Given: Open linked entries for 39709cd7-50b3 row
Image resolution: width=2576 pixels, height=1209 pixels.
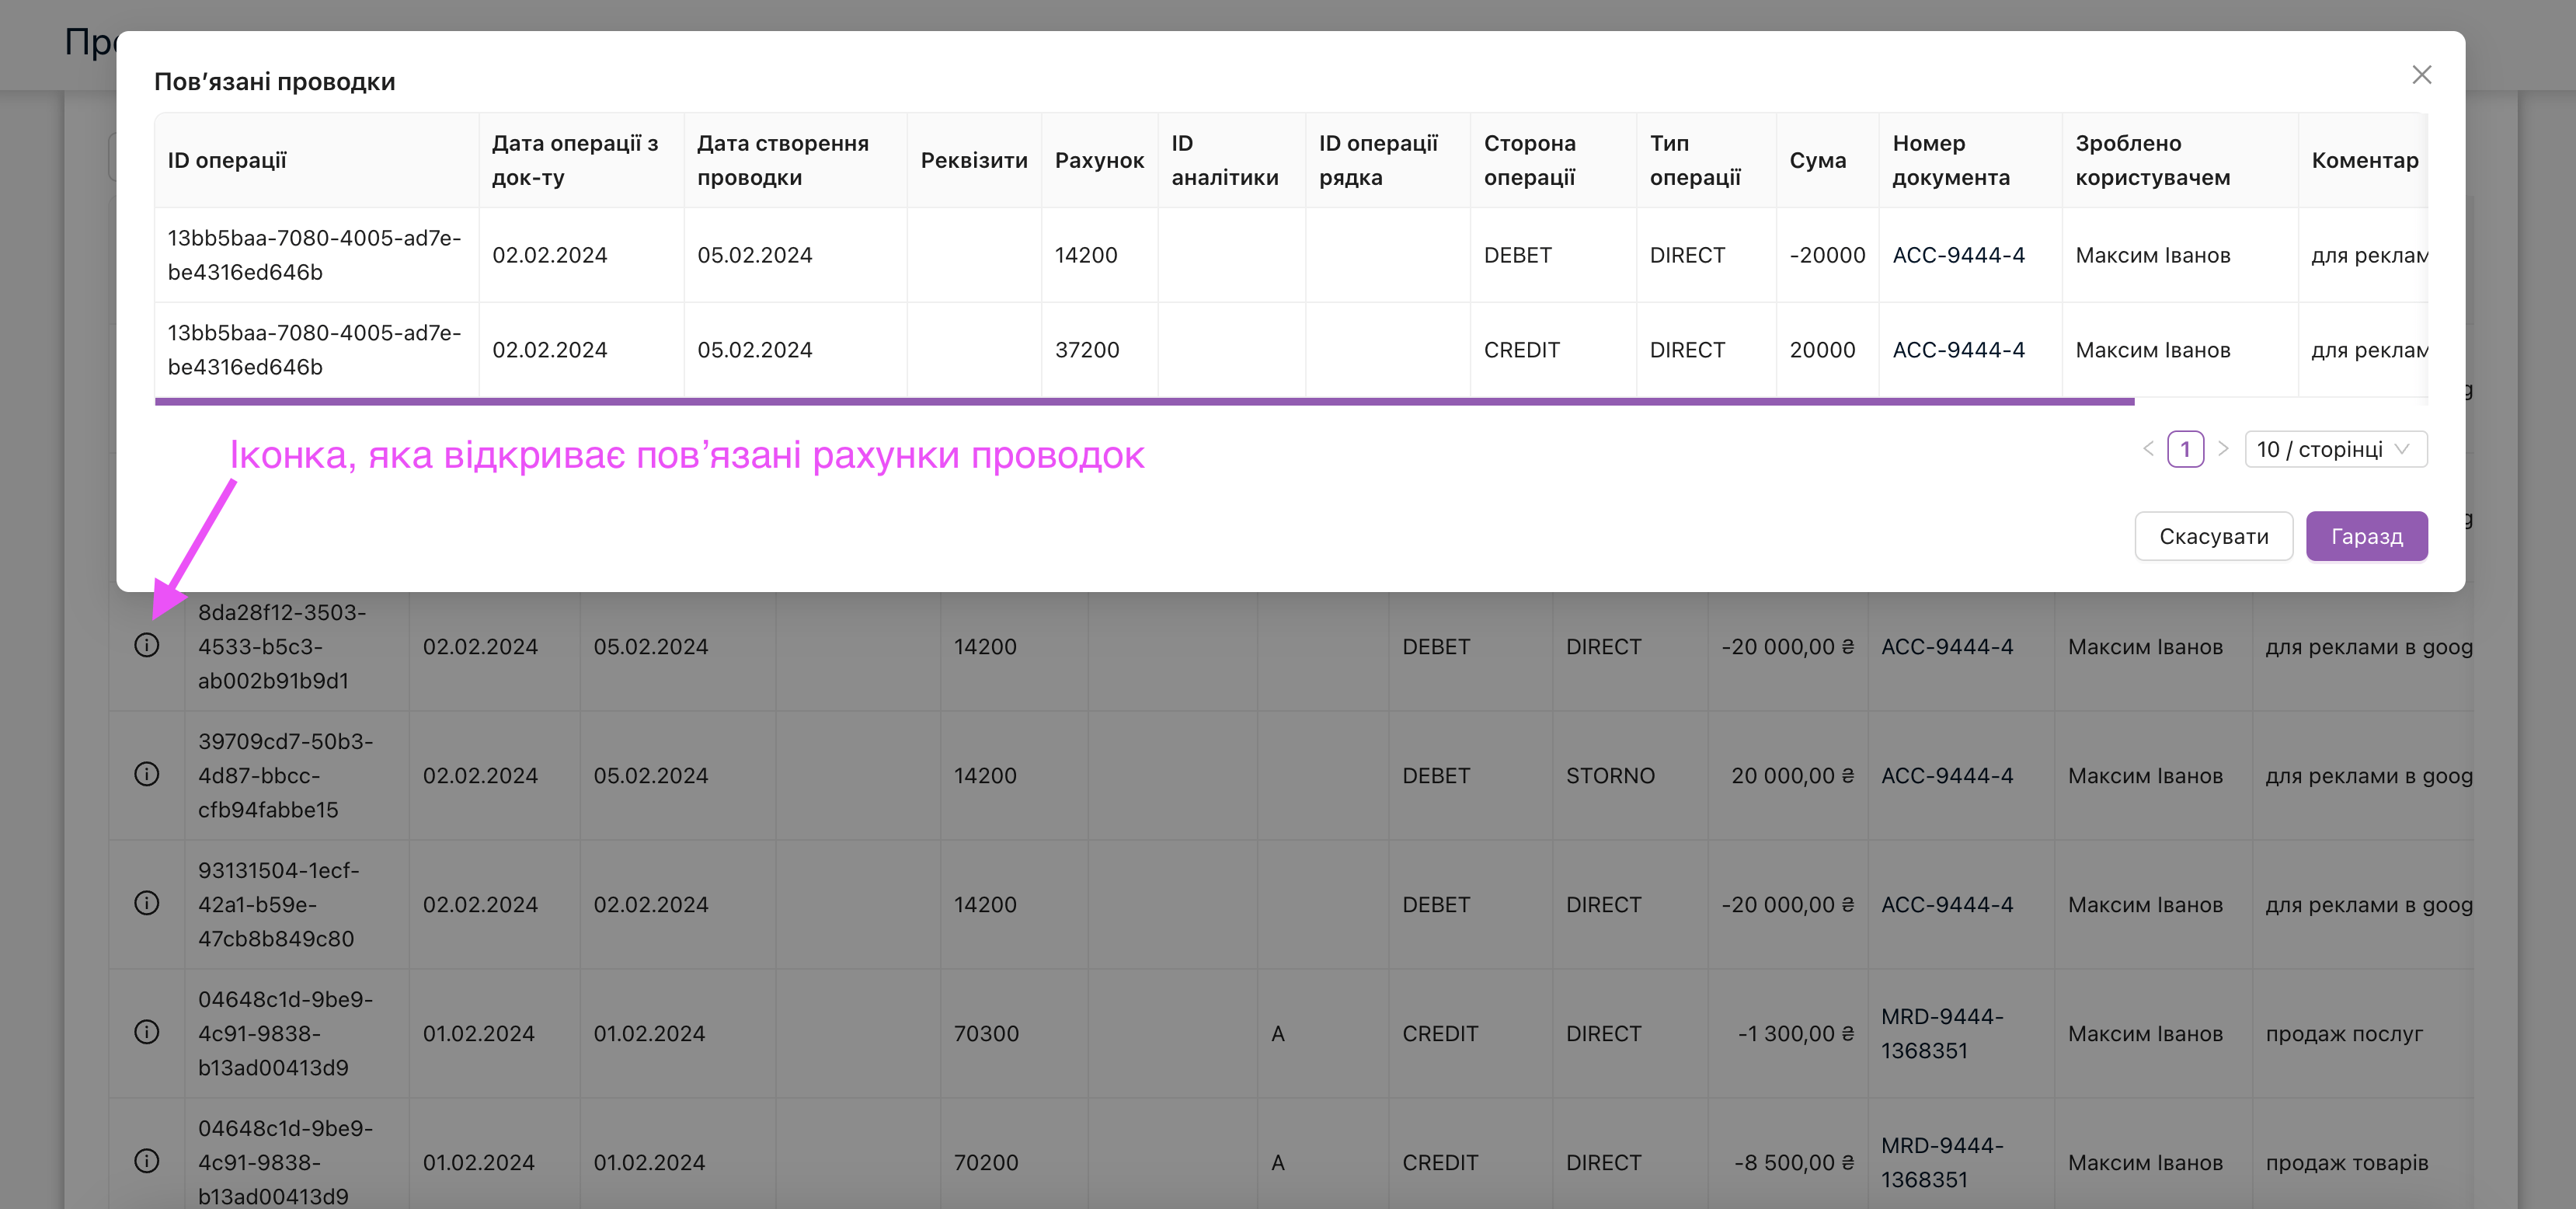Looking at the screenshot, I should coord(147,775).
